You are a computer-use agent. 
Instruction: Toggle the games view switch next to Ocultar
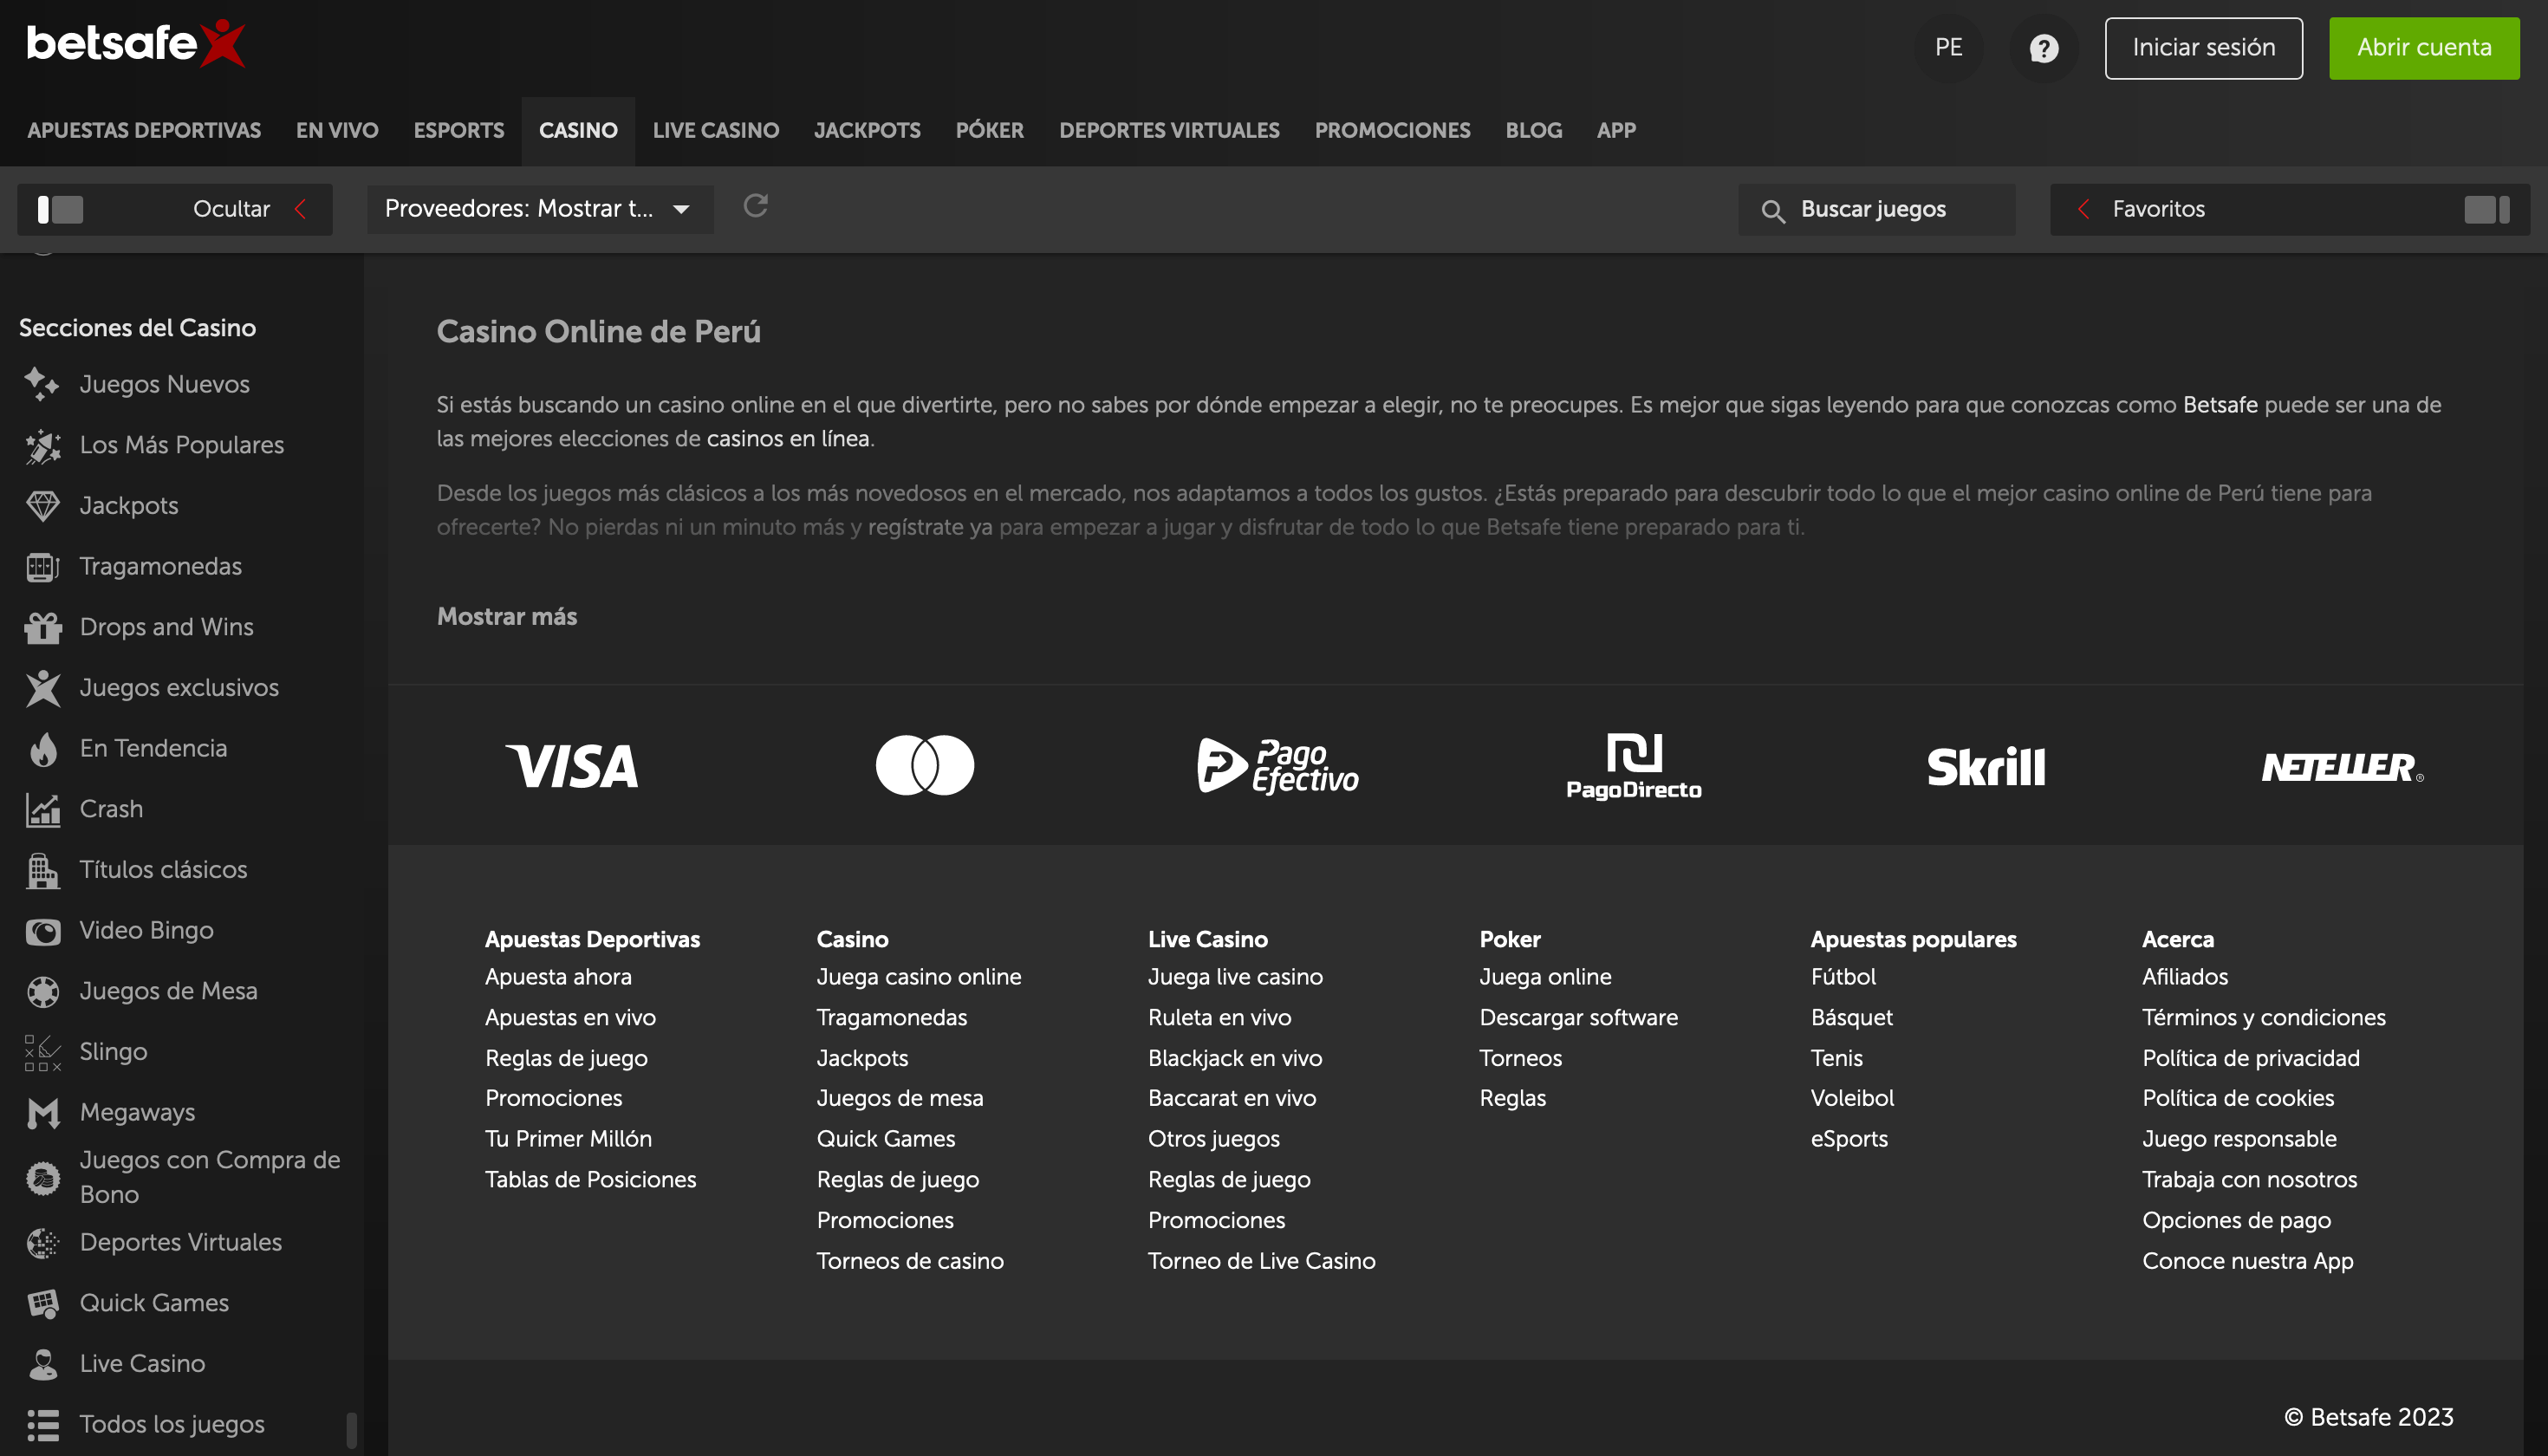pos(60,209)
